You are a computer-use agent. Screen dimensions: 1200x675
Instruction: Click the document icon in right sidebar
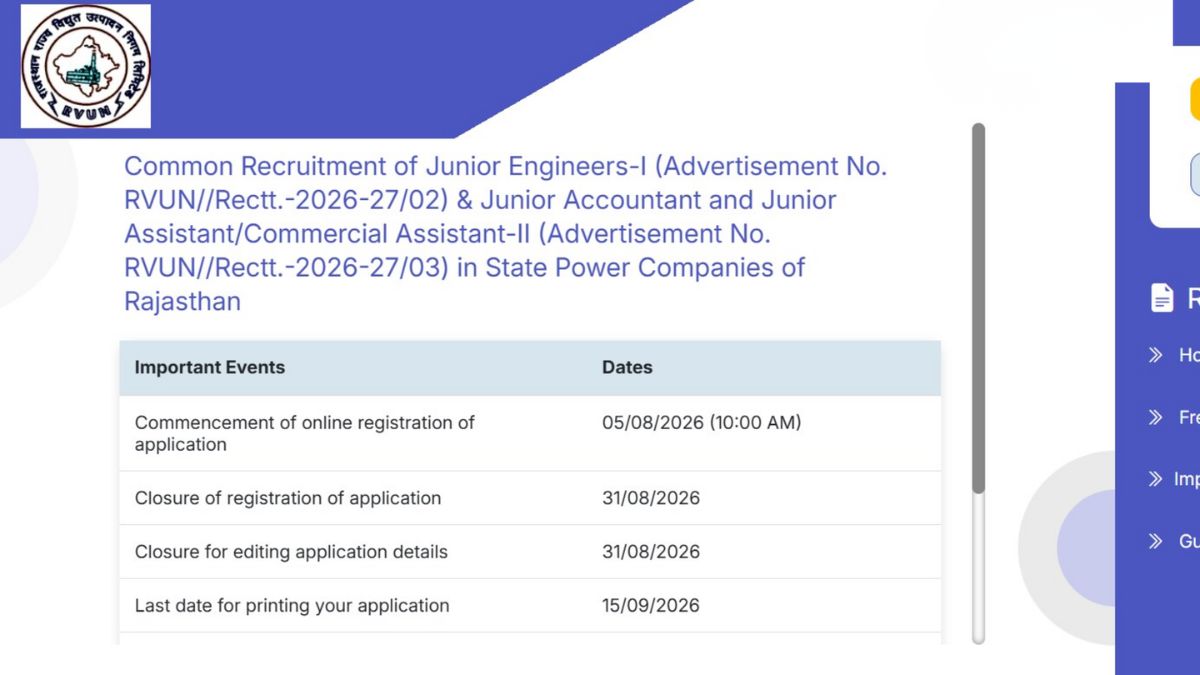point(1161,297)
